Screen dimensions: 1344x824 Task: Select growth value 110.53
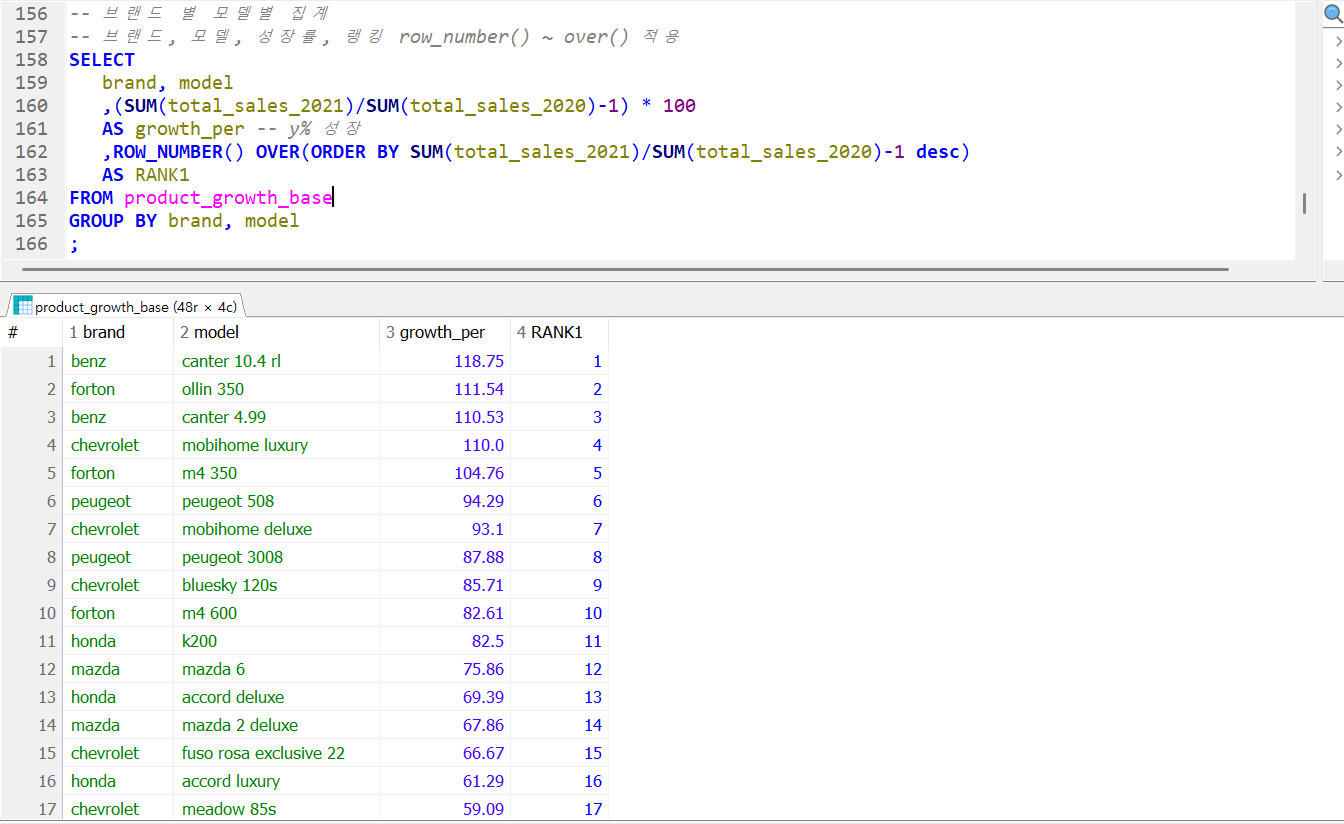pyautogui.click(x=445, y=417)
